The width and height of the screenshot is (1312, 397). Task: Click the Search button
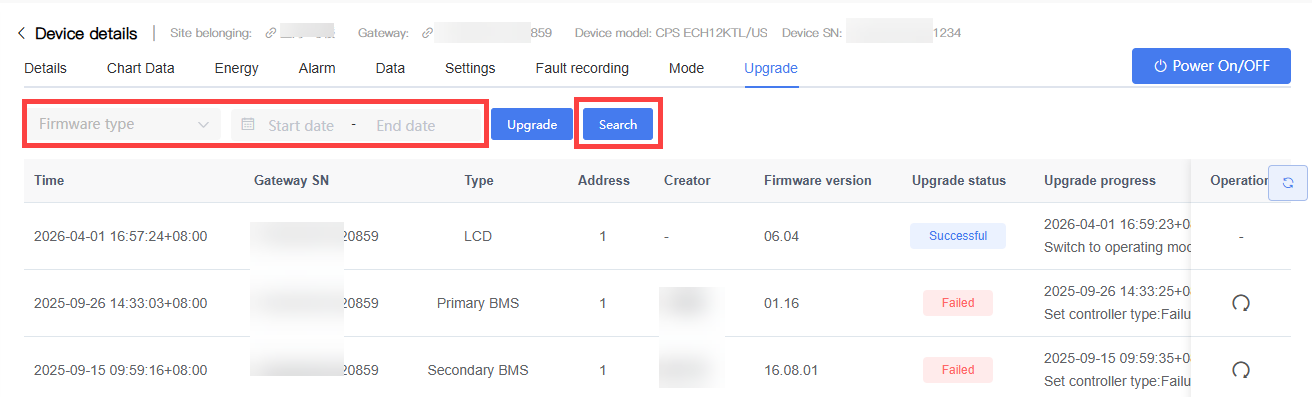pos(618,125)
